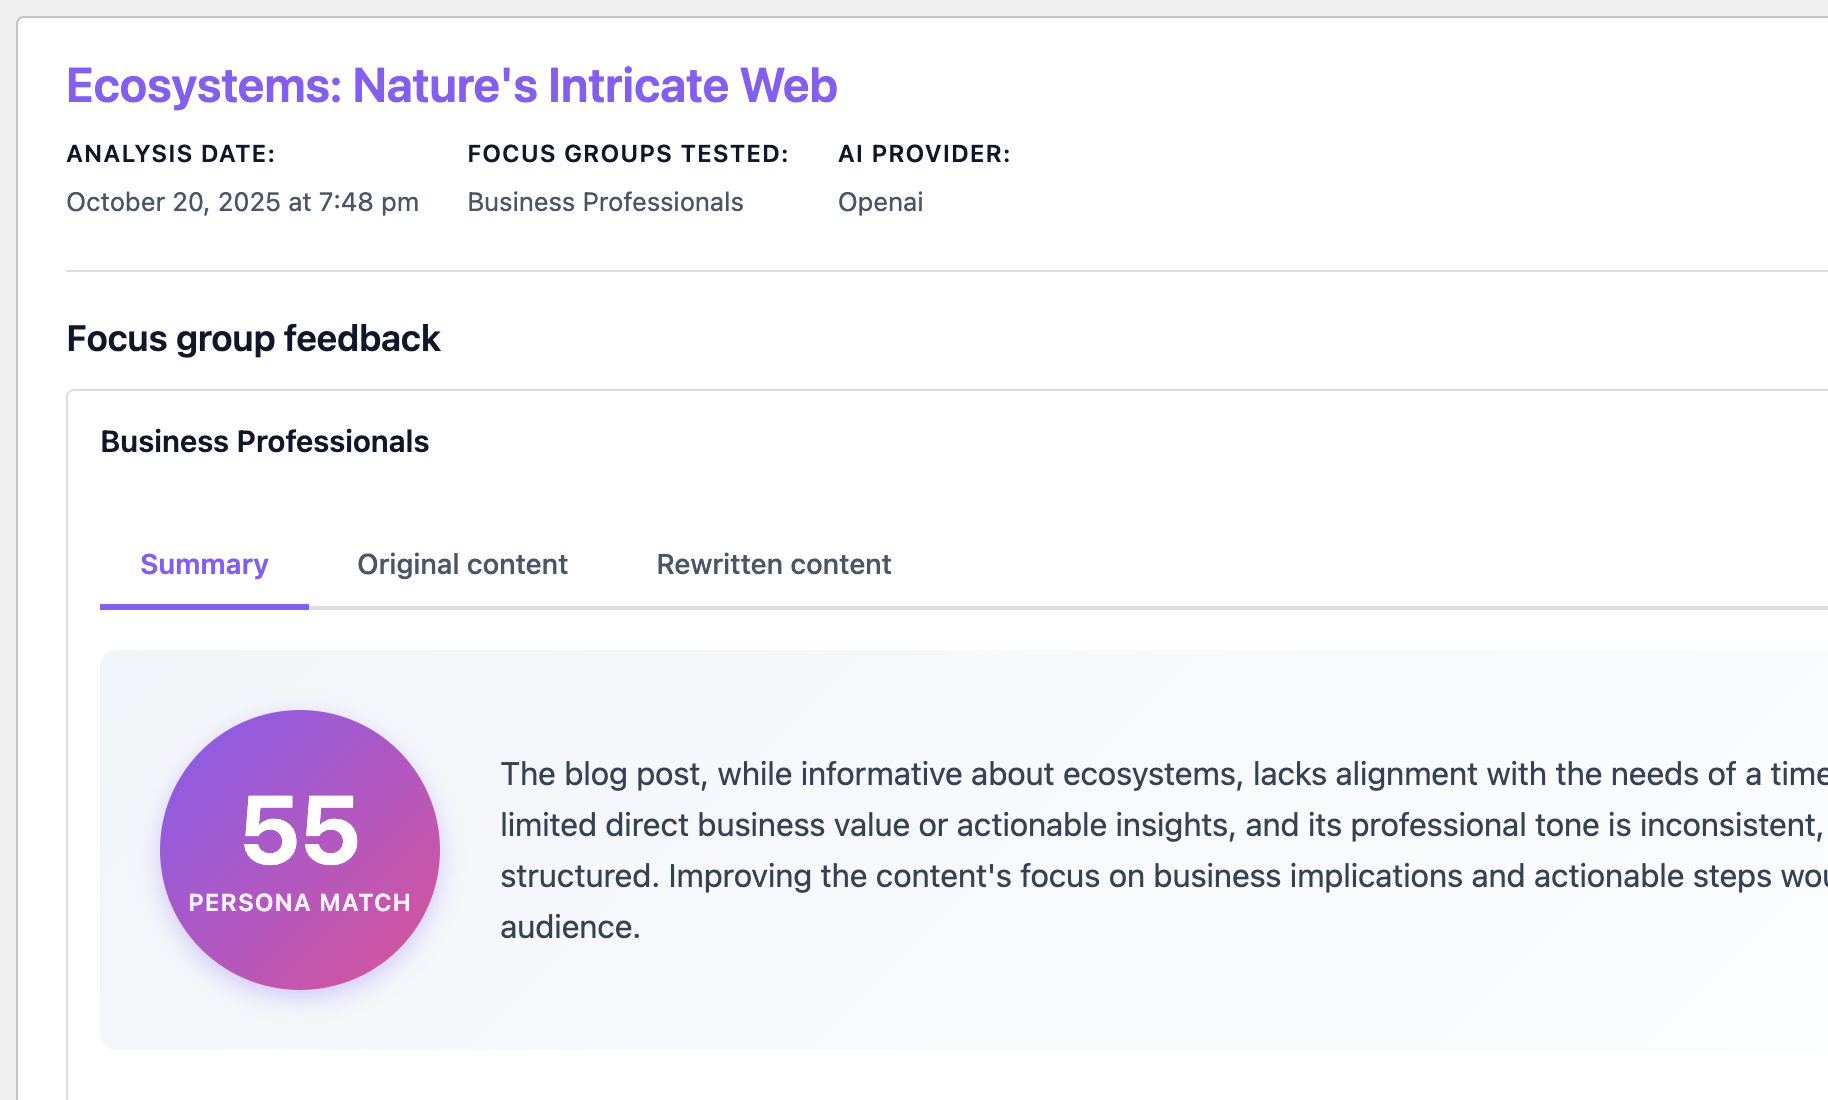Image resolution: width=1828 pixels, height=1100 pixels.
Task: Click the FOCUS GROUPS TESTED label
Action: tap(628, 154)
